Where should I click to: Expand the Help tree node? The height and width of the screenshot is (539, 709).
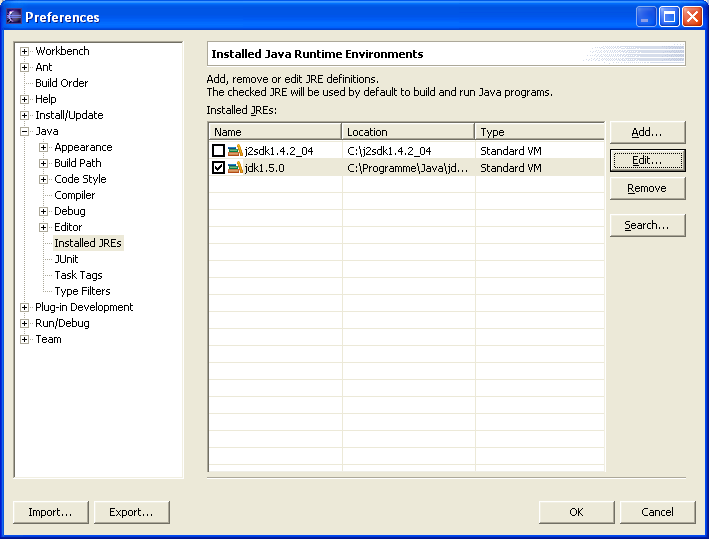coord(24,99)
